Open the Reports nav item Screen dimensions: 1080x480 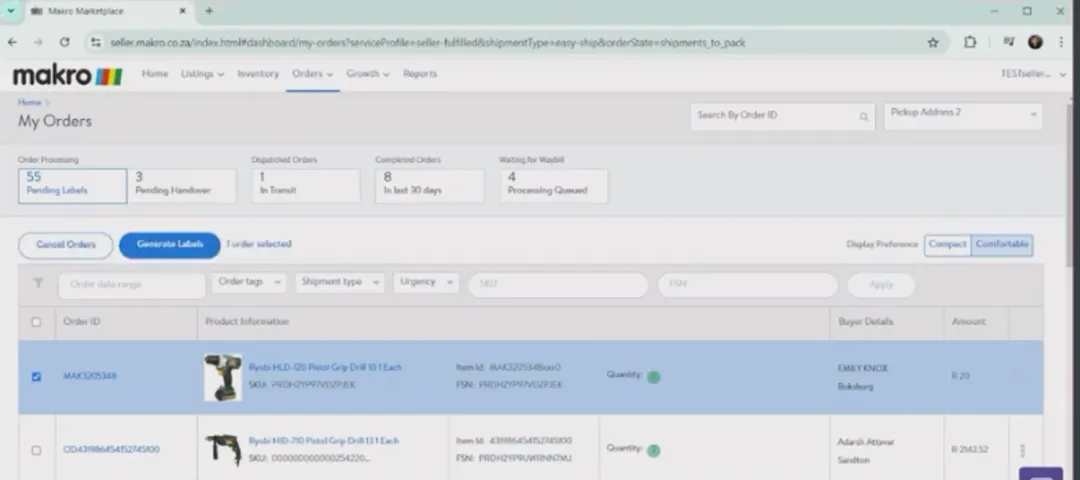tap(419, 74)
